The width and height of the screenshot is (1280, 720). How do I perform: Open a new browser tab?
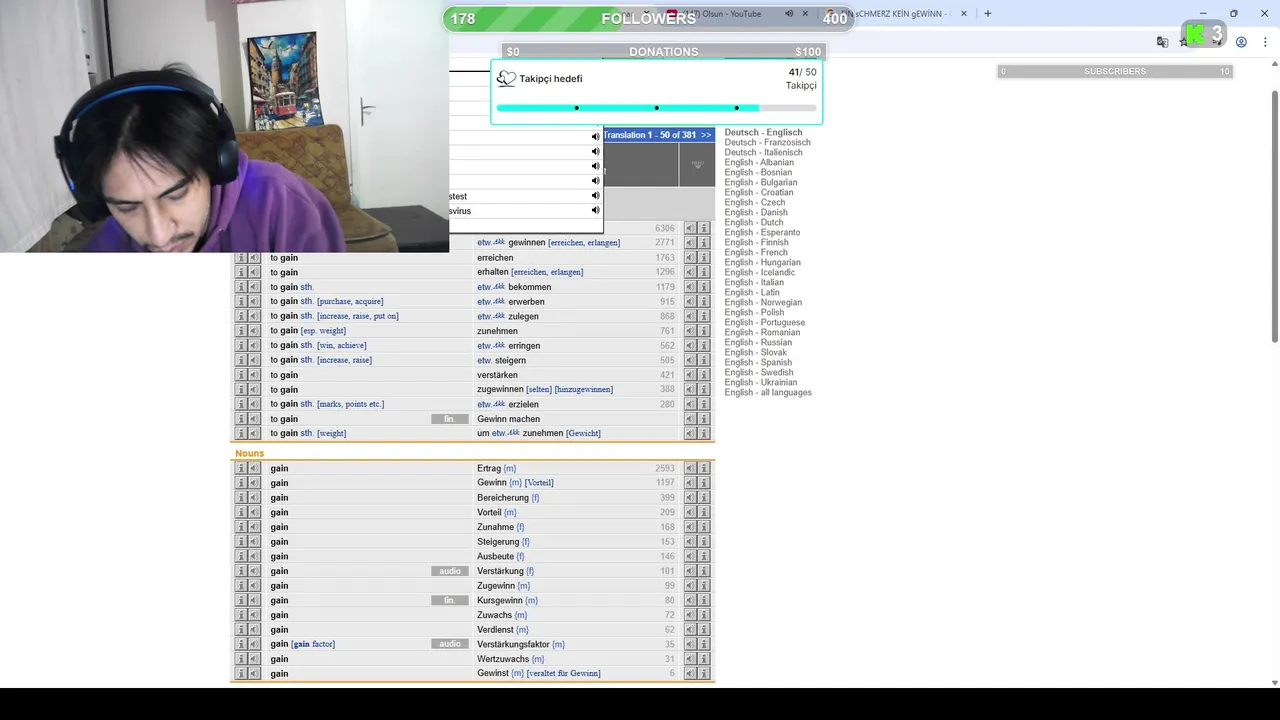pyautogui.click(x=988, y=14)
